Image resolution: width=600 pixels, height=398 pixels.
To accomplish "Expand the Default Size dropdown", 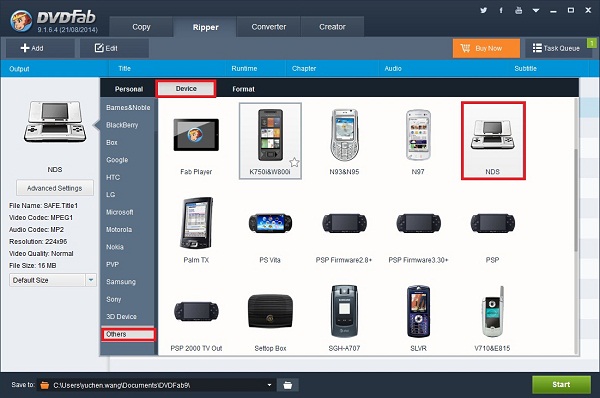I will pos(91,280).
